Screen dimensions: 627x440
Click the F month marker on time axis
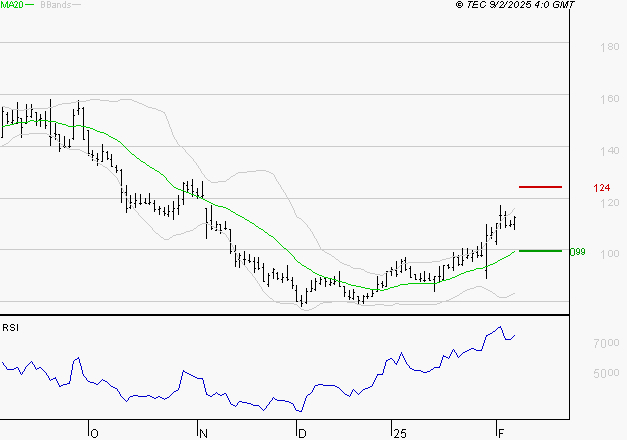[501, 434]
